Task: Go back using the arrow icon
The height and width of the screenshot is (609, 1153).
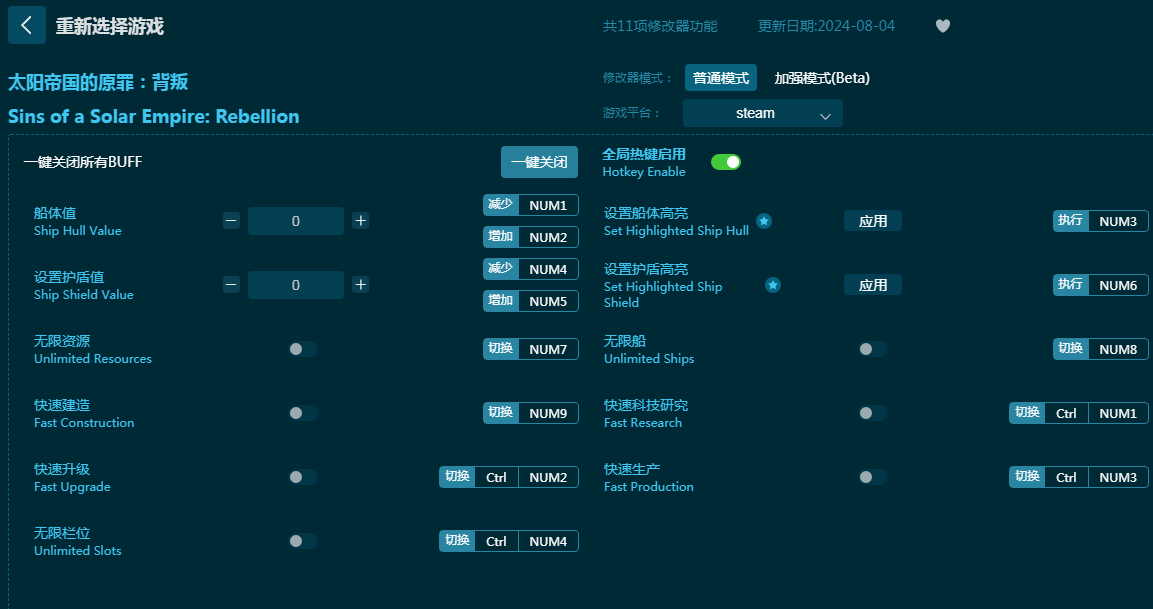Action: click(26, 25)
